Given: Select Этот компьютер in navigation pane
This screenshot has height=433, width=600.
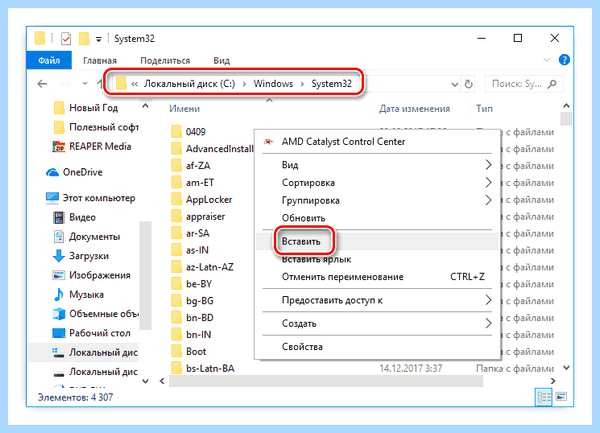Looking at the screenshot, I should [x=90, y=198].
